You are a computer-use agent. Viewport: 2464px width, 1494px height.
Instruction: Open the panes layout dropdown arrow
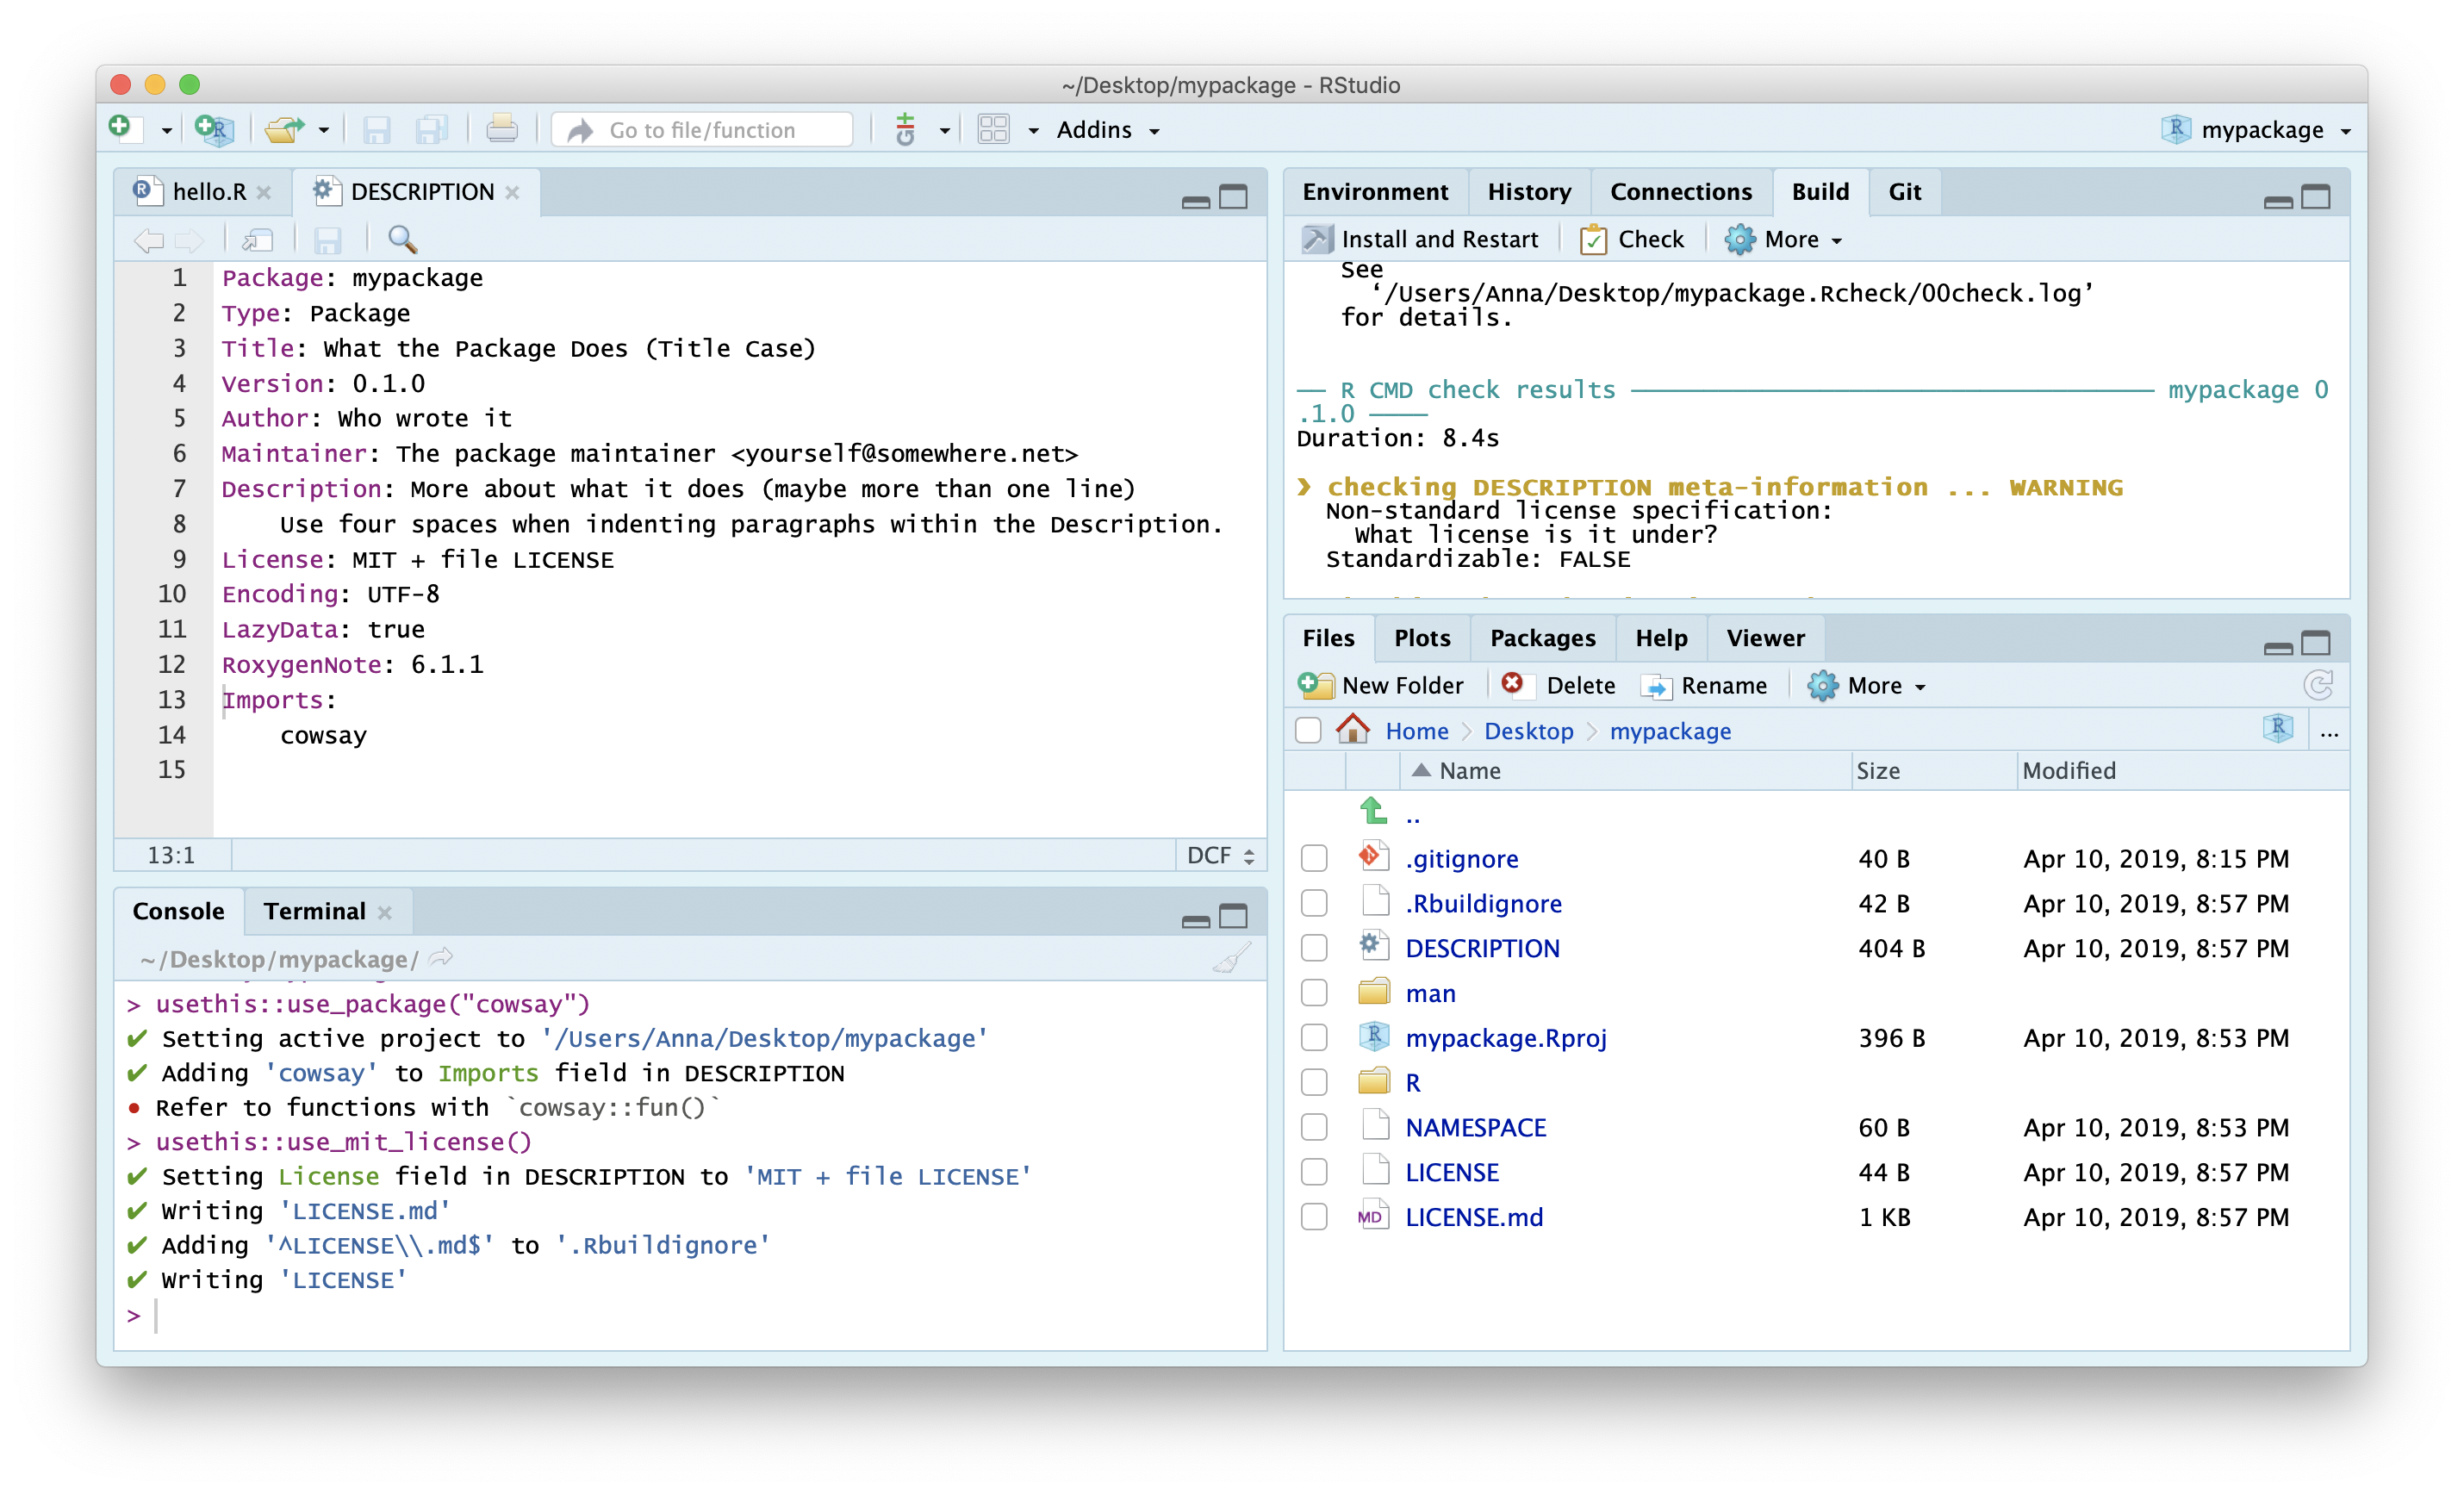[1033, 130]
